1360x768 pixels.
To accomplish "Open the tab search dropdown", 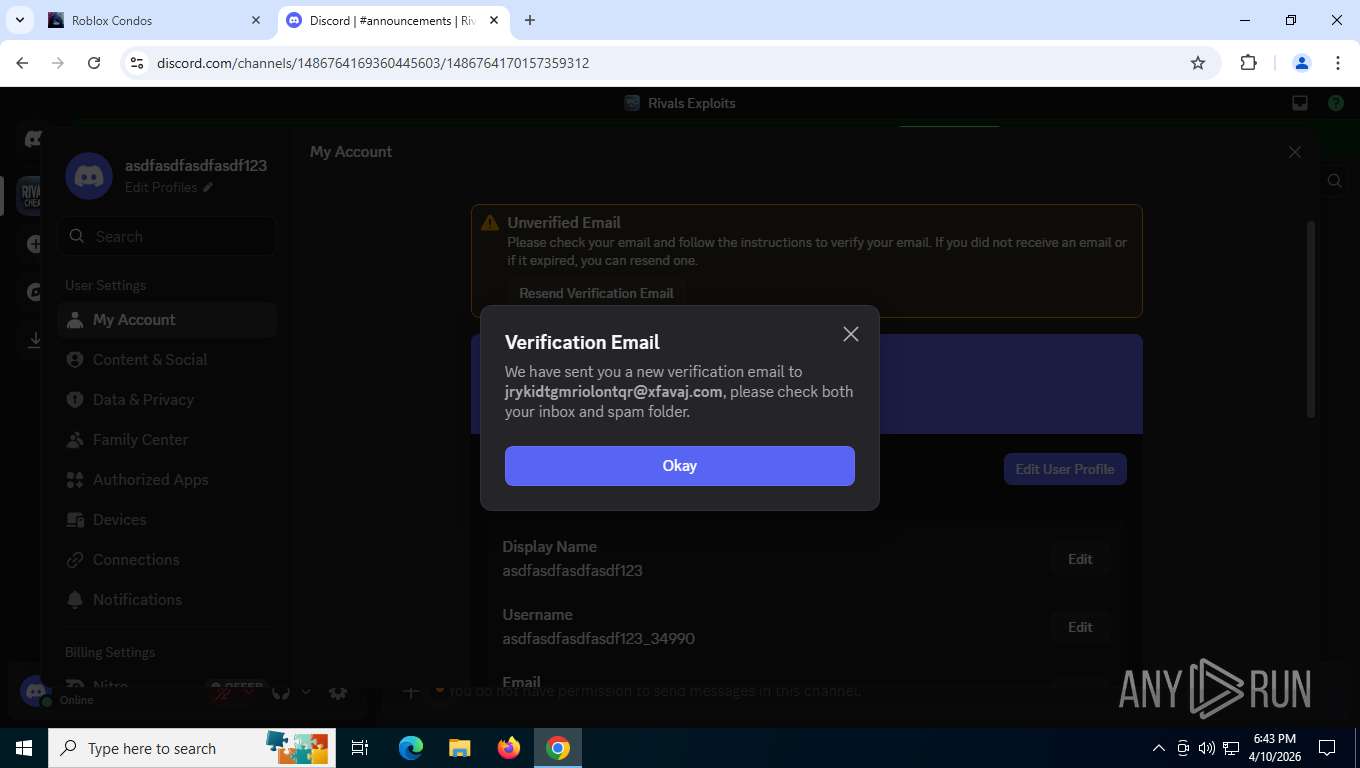I will pyautogui.click(x=19, y=20).
